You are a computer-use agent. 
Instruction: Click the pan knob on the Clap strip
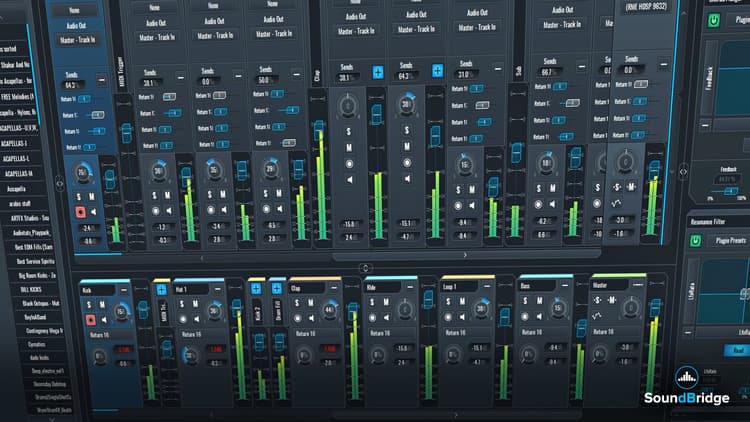[330, 310]
